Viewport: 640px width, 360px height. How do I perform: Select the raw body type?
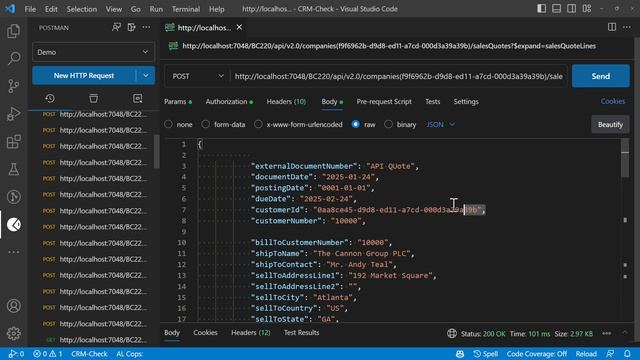356,124
